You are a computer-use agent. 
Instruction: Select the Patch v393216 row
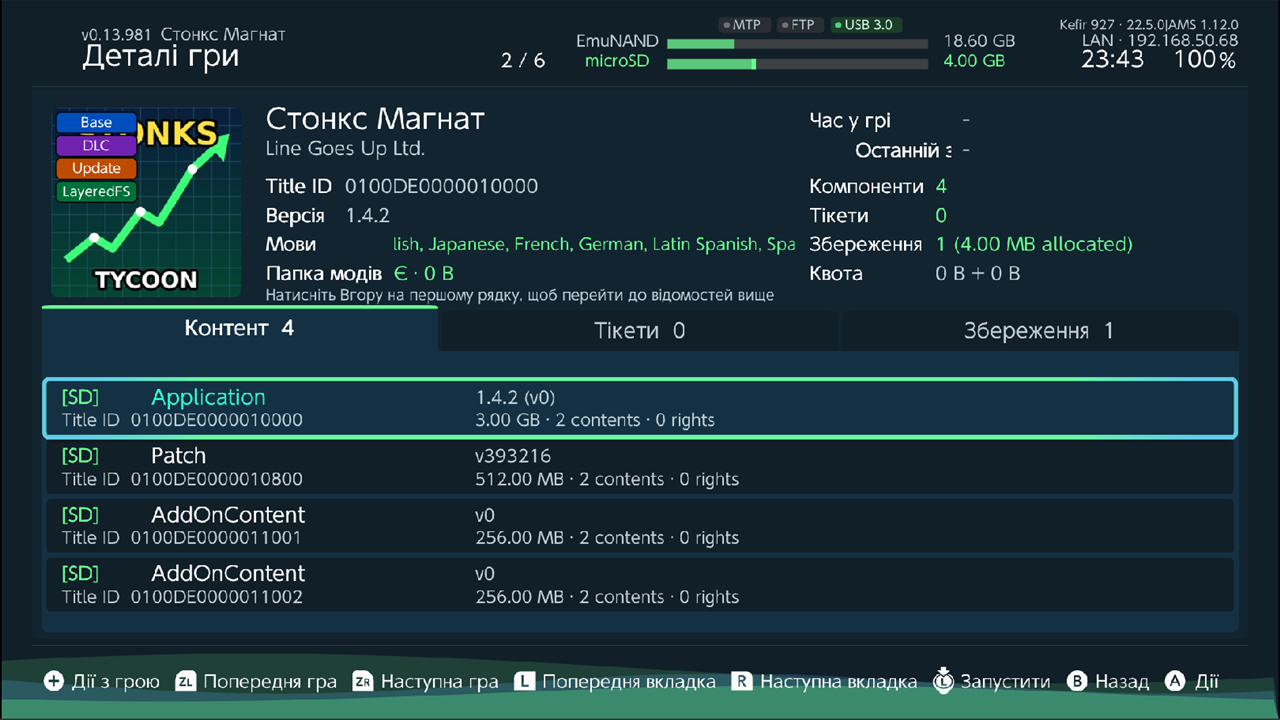[640, 467]
